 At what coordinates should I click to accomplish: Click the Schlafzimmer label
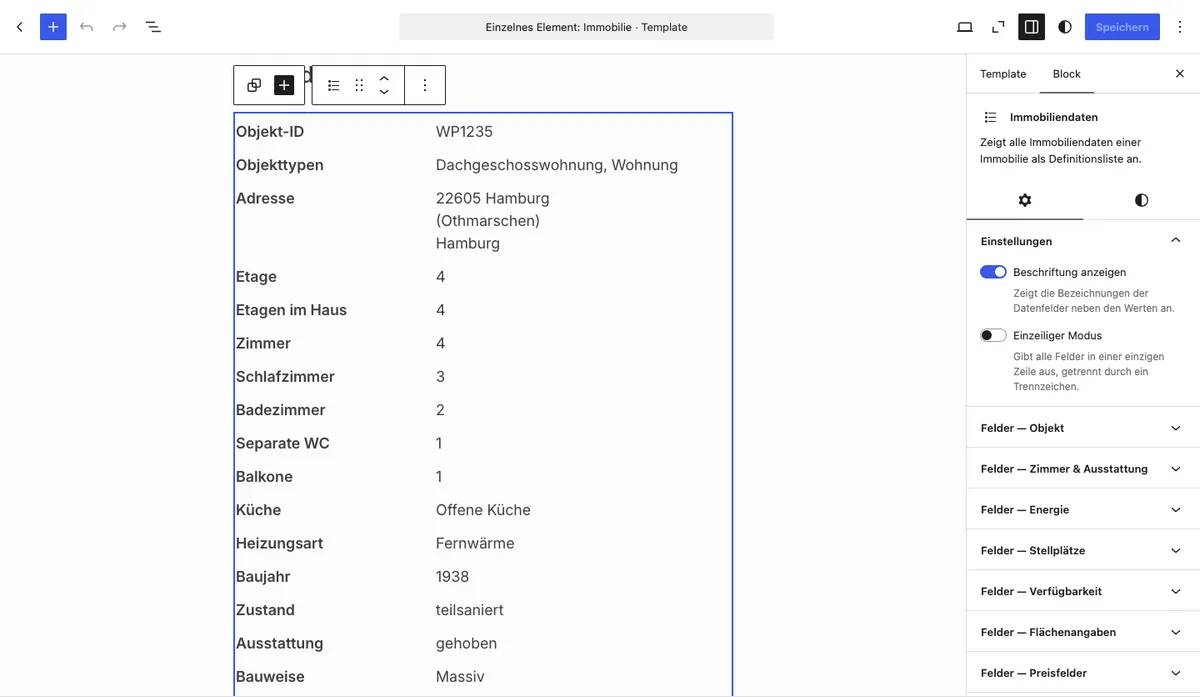point(285,377)
